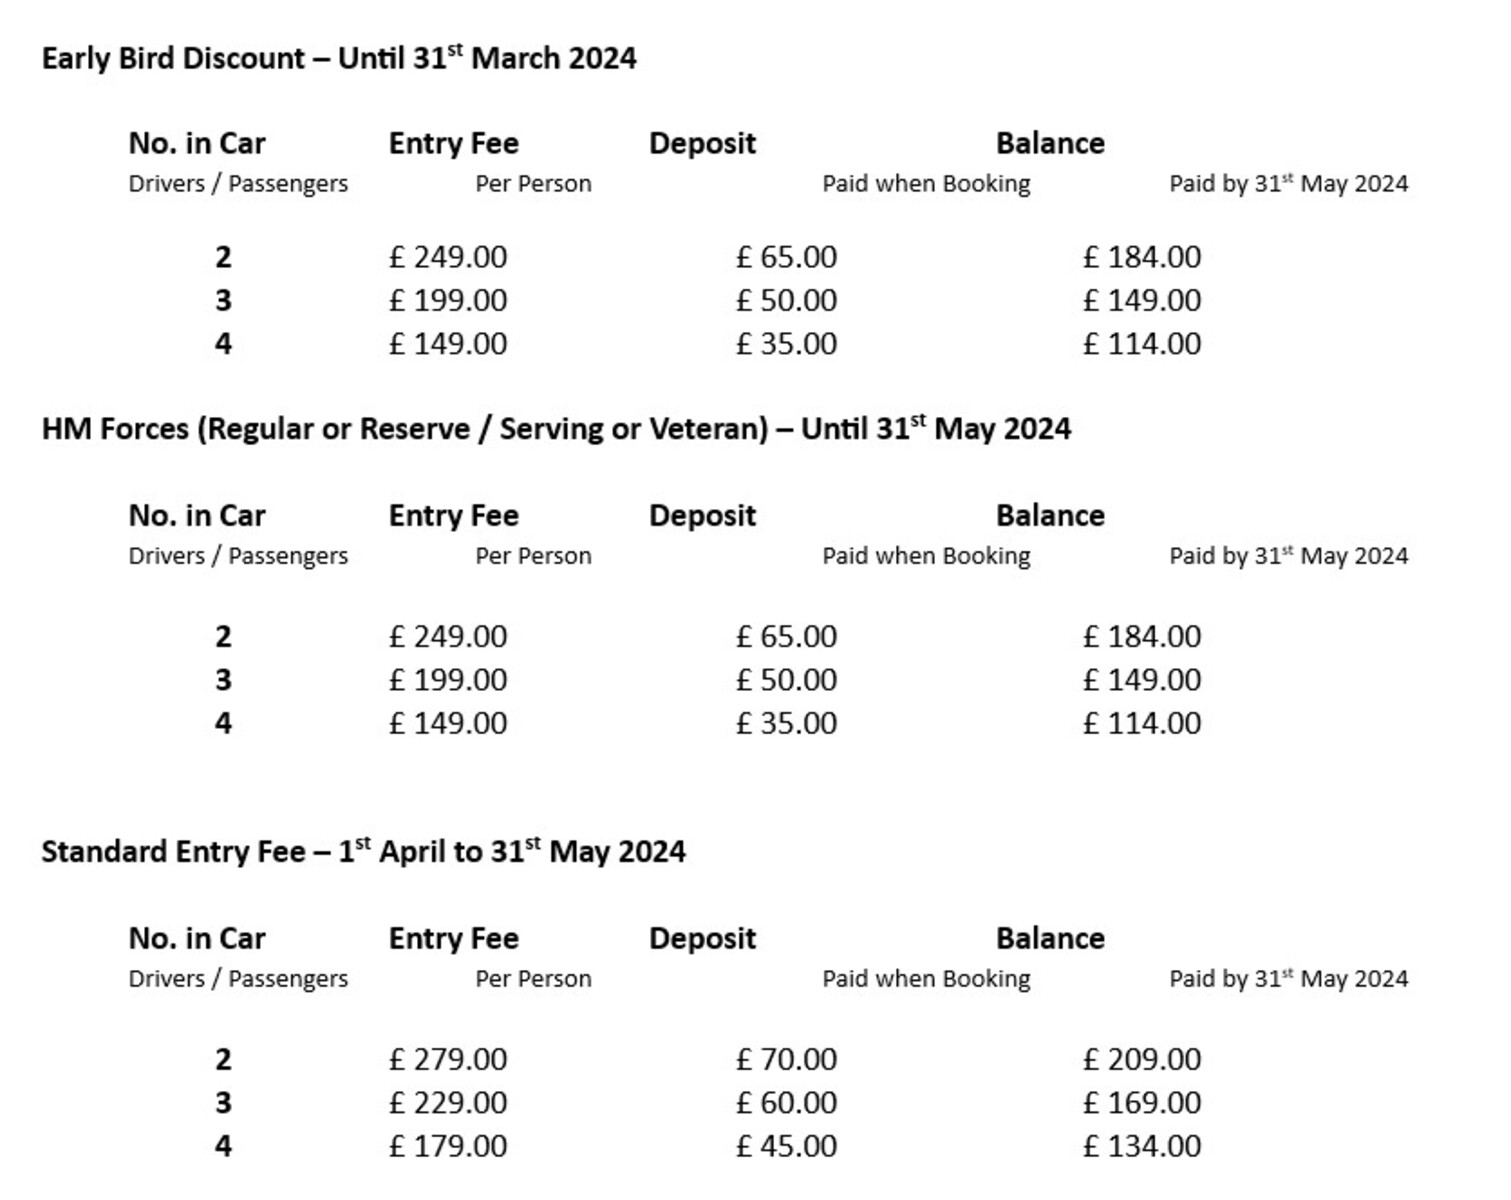
Task: Select the £ 279.00 entry fee
Action: (448, 1059)
